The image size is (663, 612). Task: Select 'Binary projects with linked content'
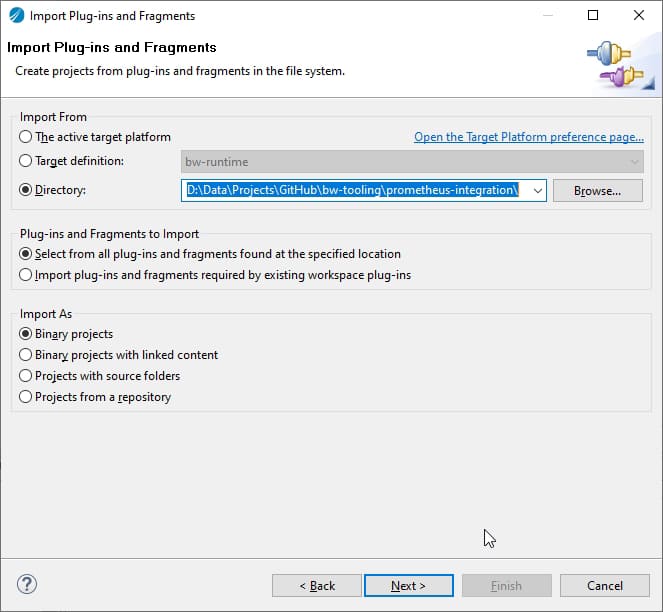(x=26, y=355)
